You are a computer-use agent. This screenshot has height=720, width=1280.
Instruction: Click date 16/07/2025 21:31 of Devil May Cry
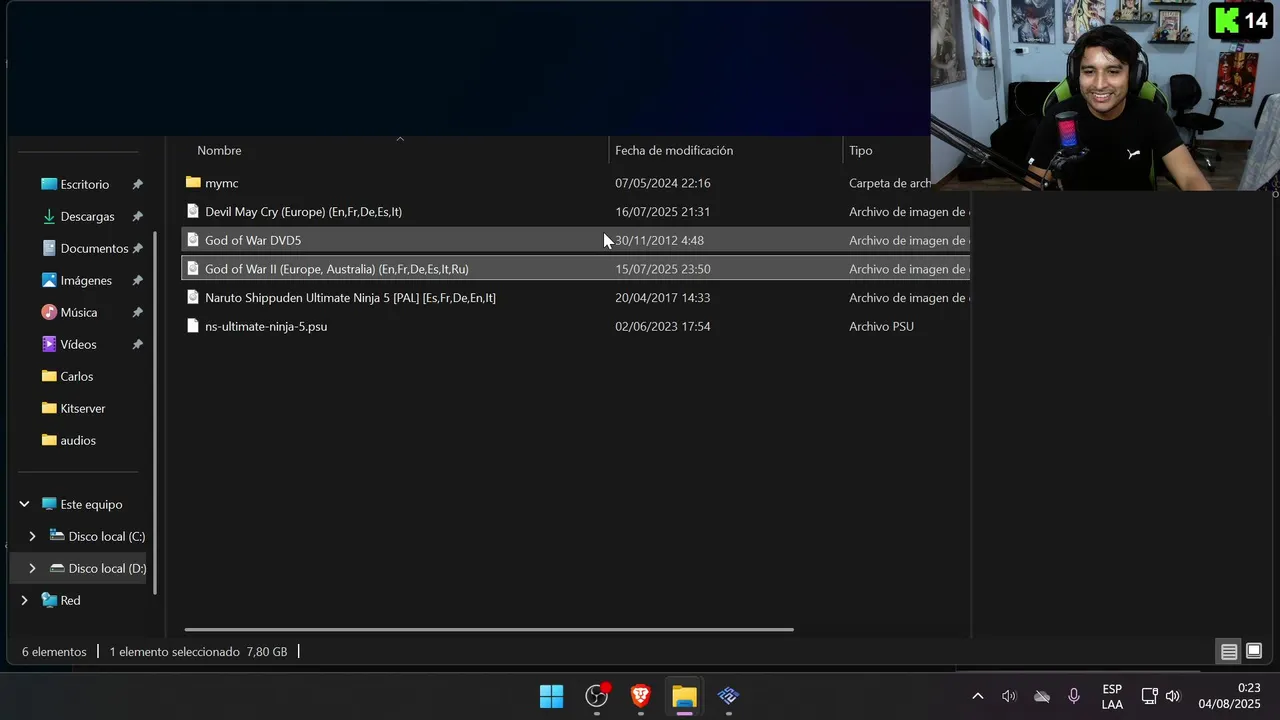click(x=662, y=212)
